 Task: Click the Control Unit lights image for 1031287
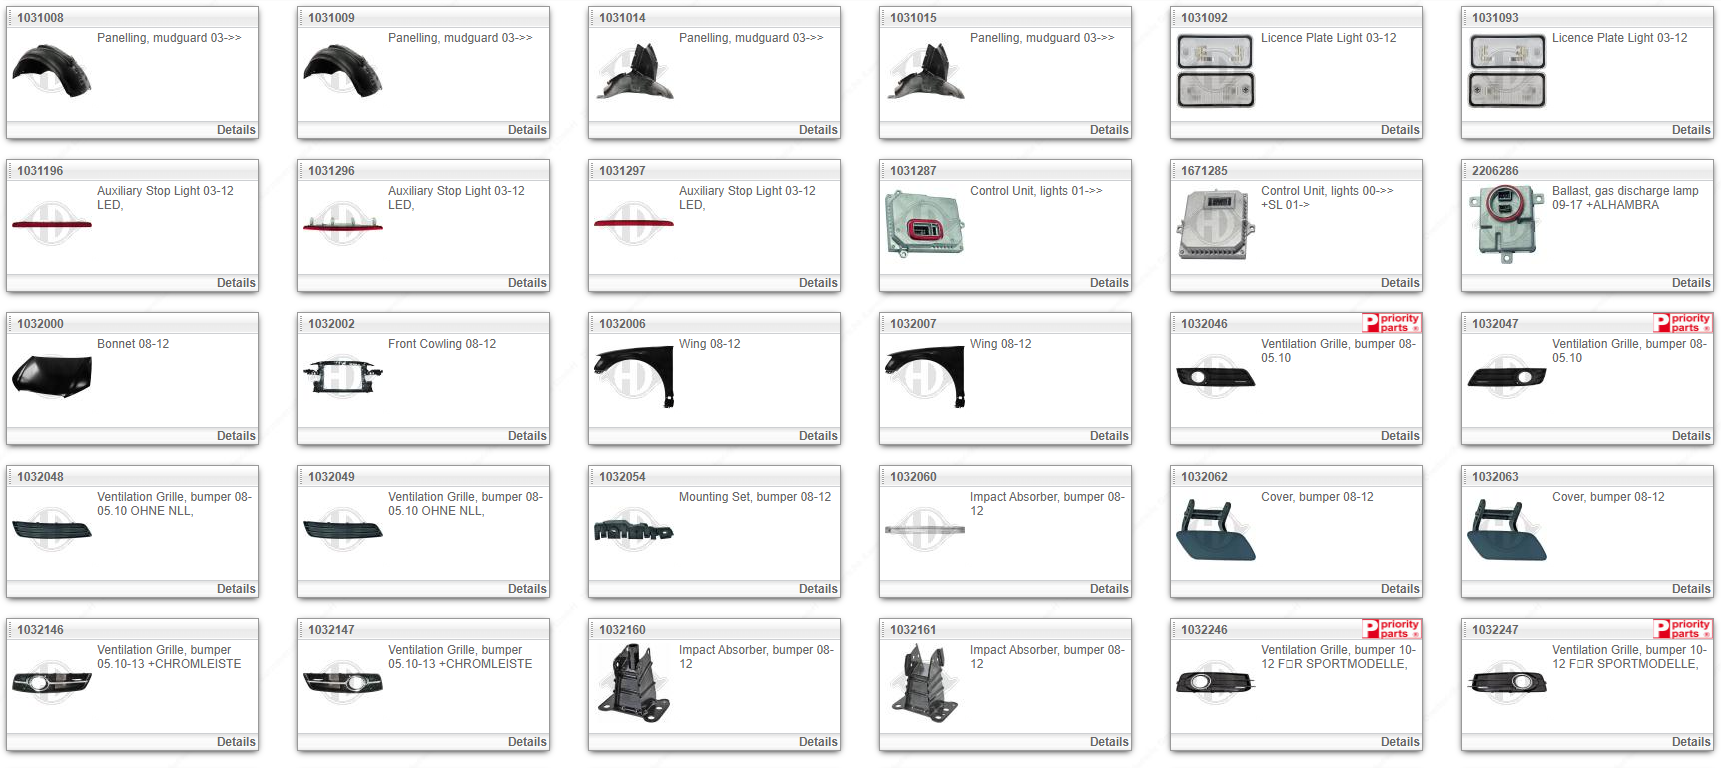[x=924, y=224]
